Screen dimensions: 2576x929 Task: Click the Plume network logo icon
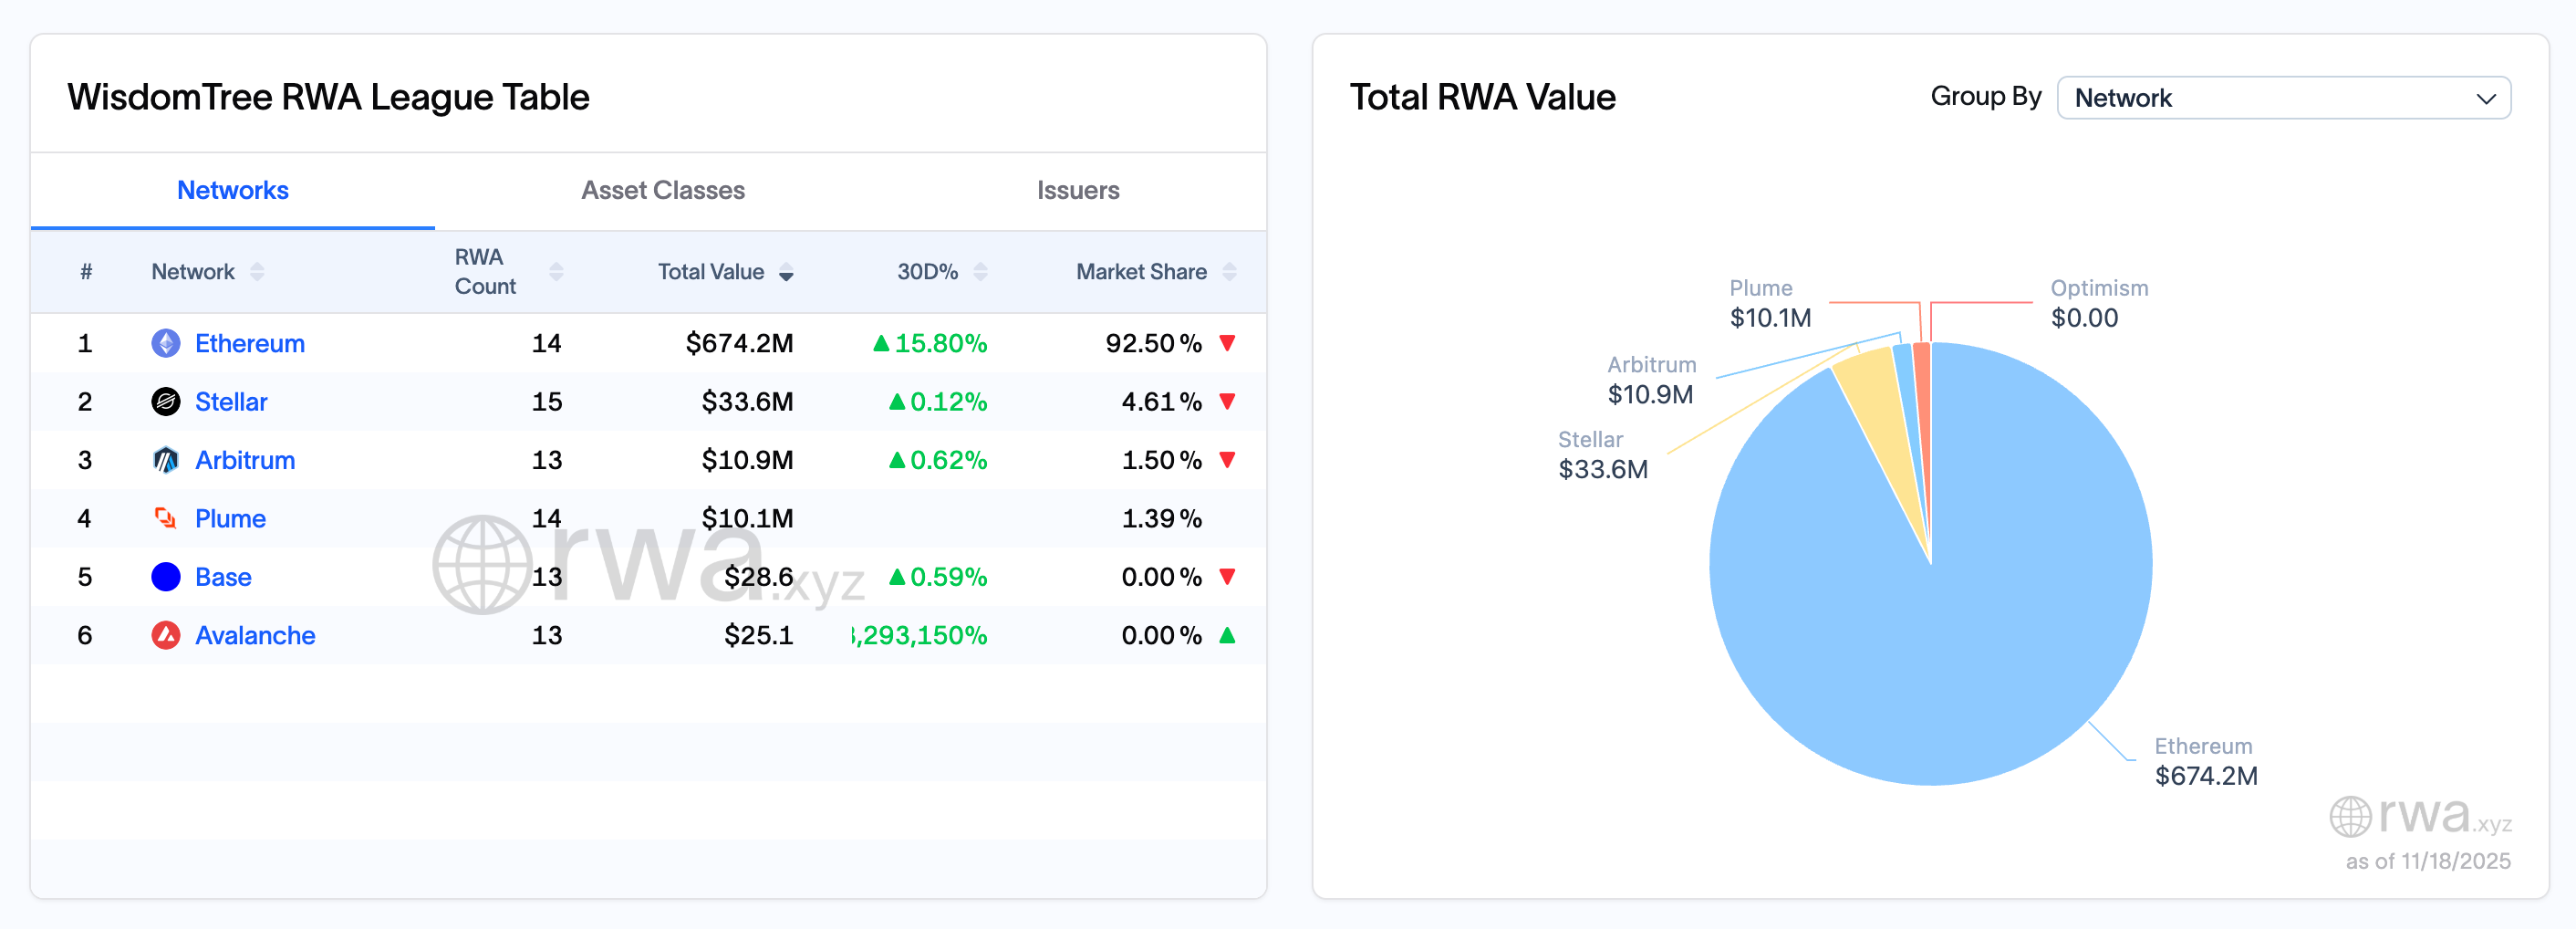click(165, 518)
